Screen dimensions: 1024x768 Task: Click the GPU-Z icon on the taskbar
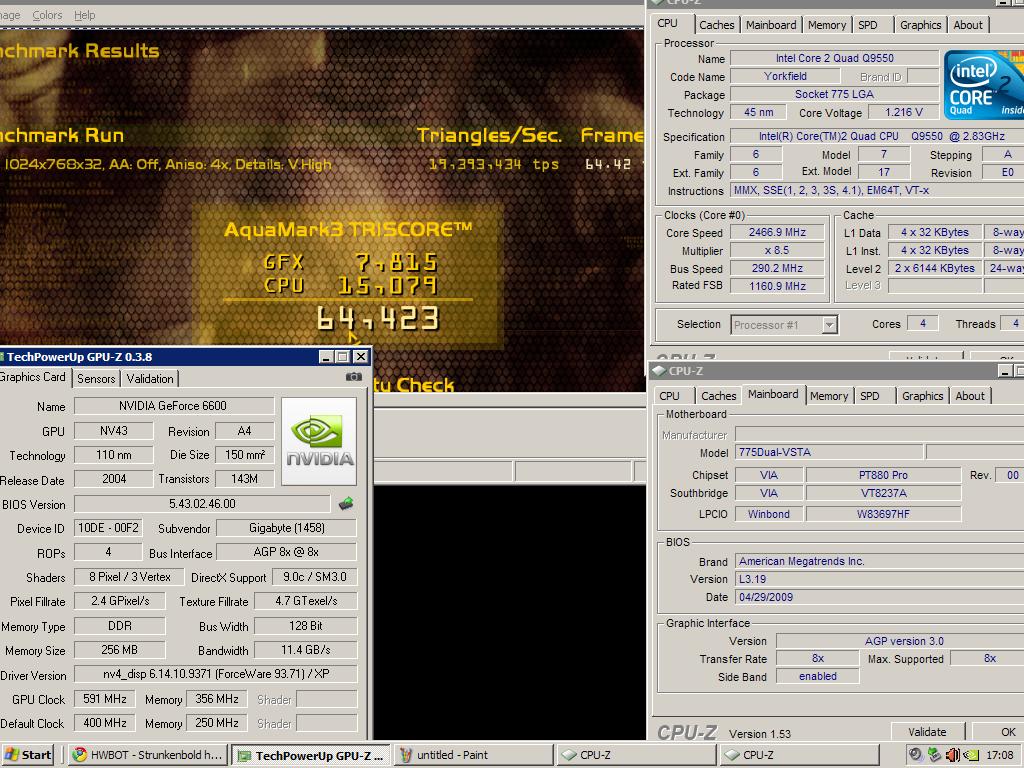click(244, 756)
